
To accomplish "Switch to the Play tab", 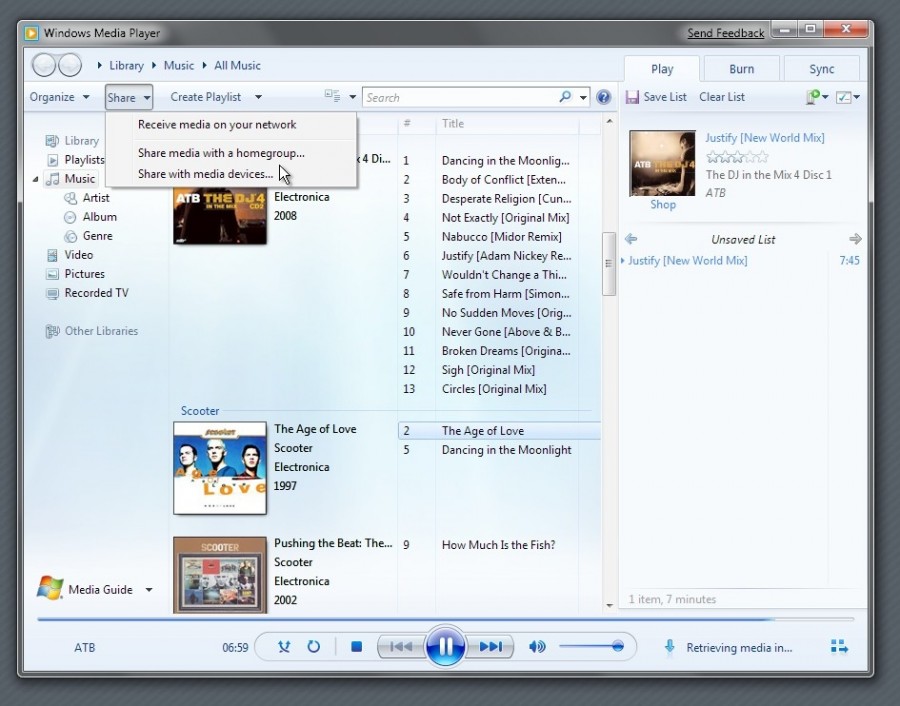I will pyautogui.click(x=662, y=69).
